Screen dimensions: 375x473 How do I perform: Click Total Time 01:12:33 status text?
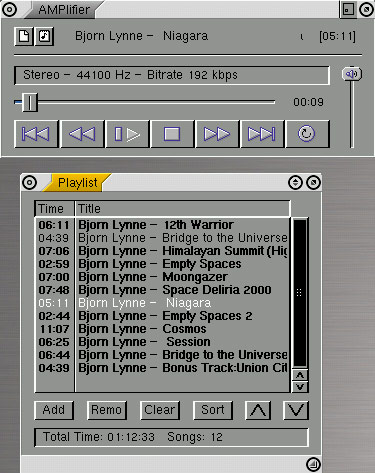pos(99,437)
